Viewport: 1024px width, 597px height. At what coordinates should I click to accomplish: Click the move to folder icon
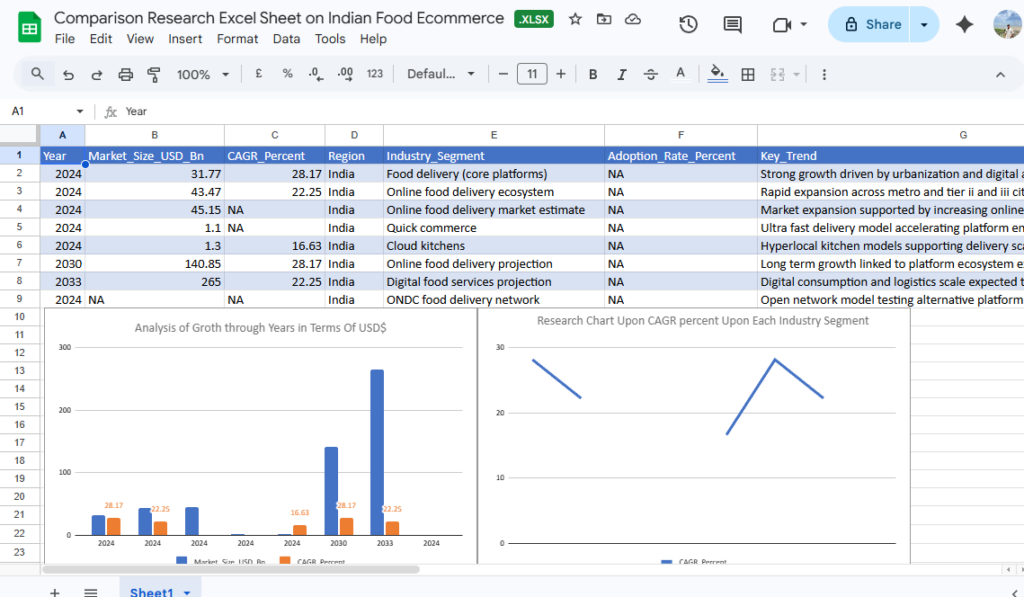pos(604,19)
